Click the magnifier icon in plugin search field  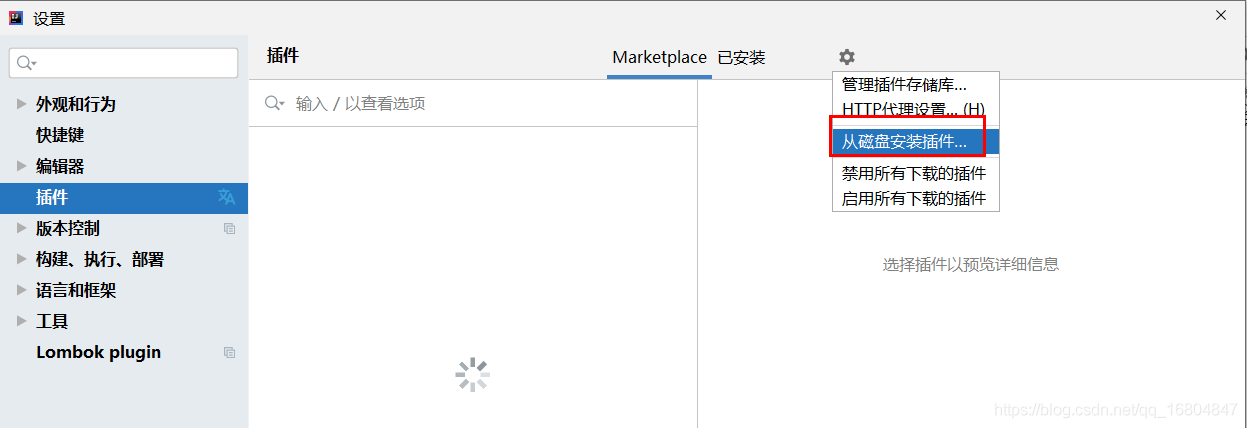point(274,103)
